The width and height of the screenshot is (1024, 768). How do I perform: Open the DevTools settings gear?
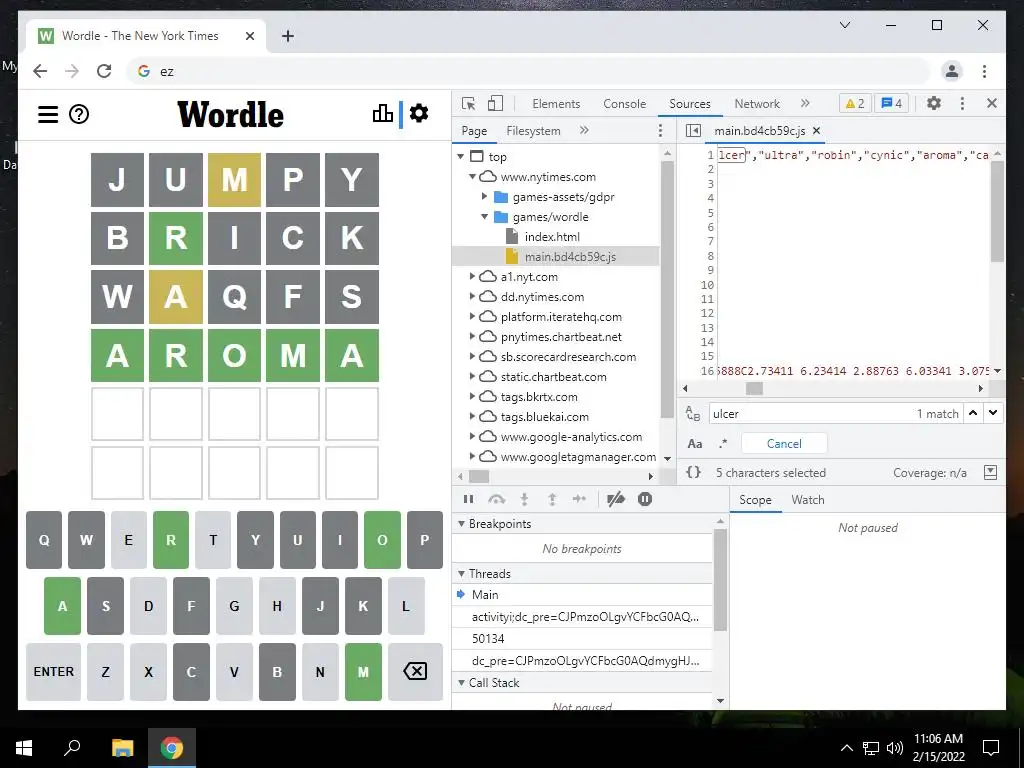click(x=934, y=103)
